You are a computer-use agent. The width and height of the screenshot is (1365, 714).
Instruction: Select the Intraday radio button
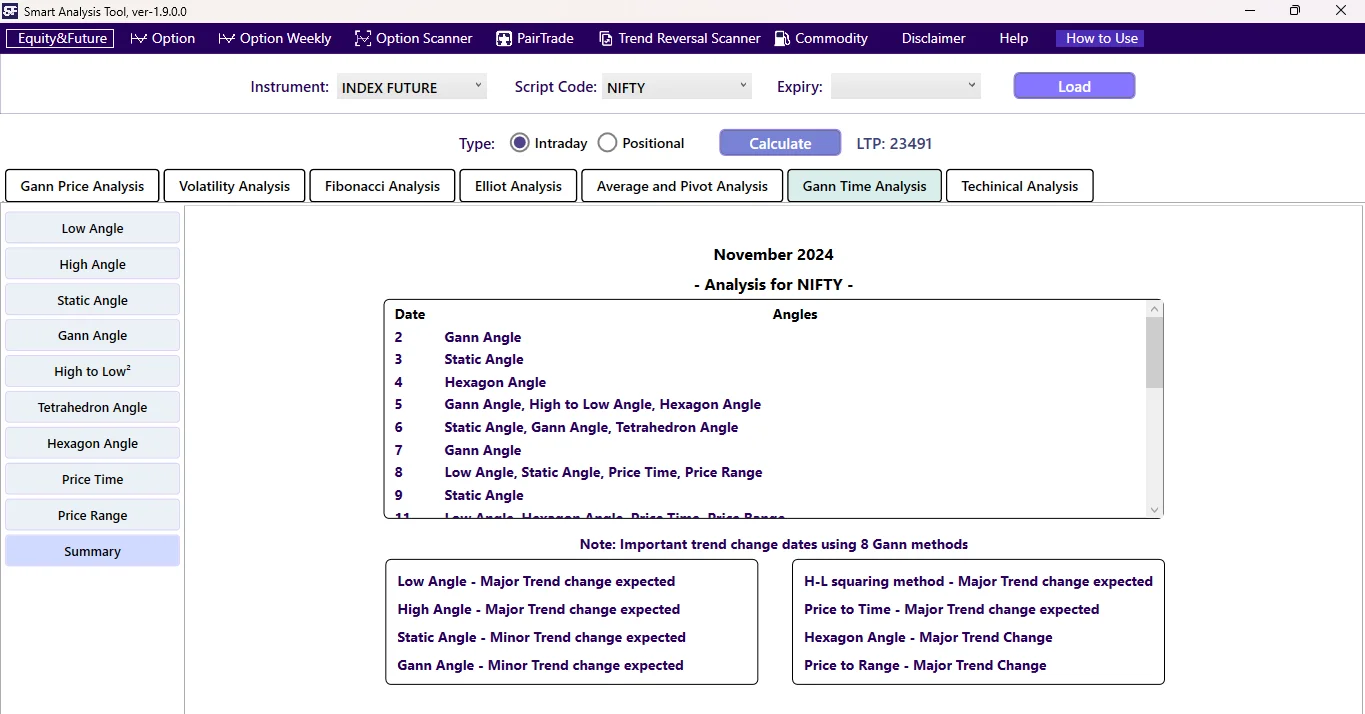(519, 142)
